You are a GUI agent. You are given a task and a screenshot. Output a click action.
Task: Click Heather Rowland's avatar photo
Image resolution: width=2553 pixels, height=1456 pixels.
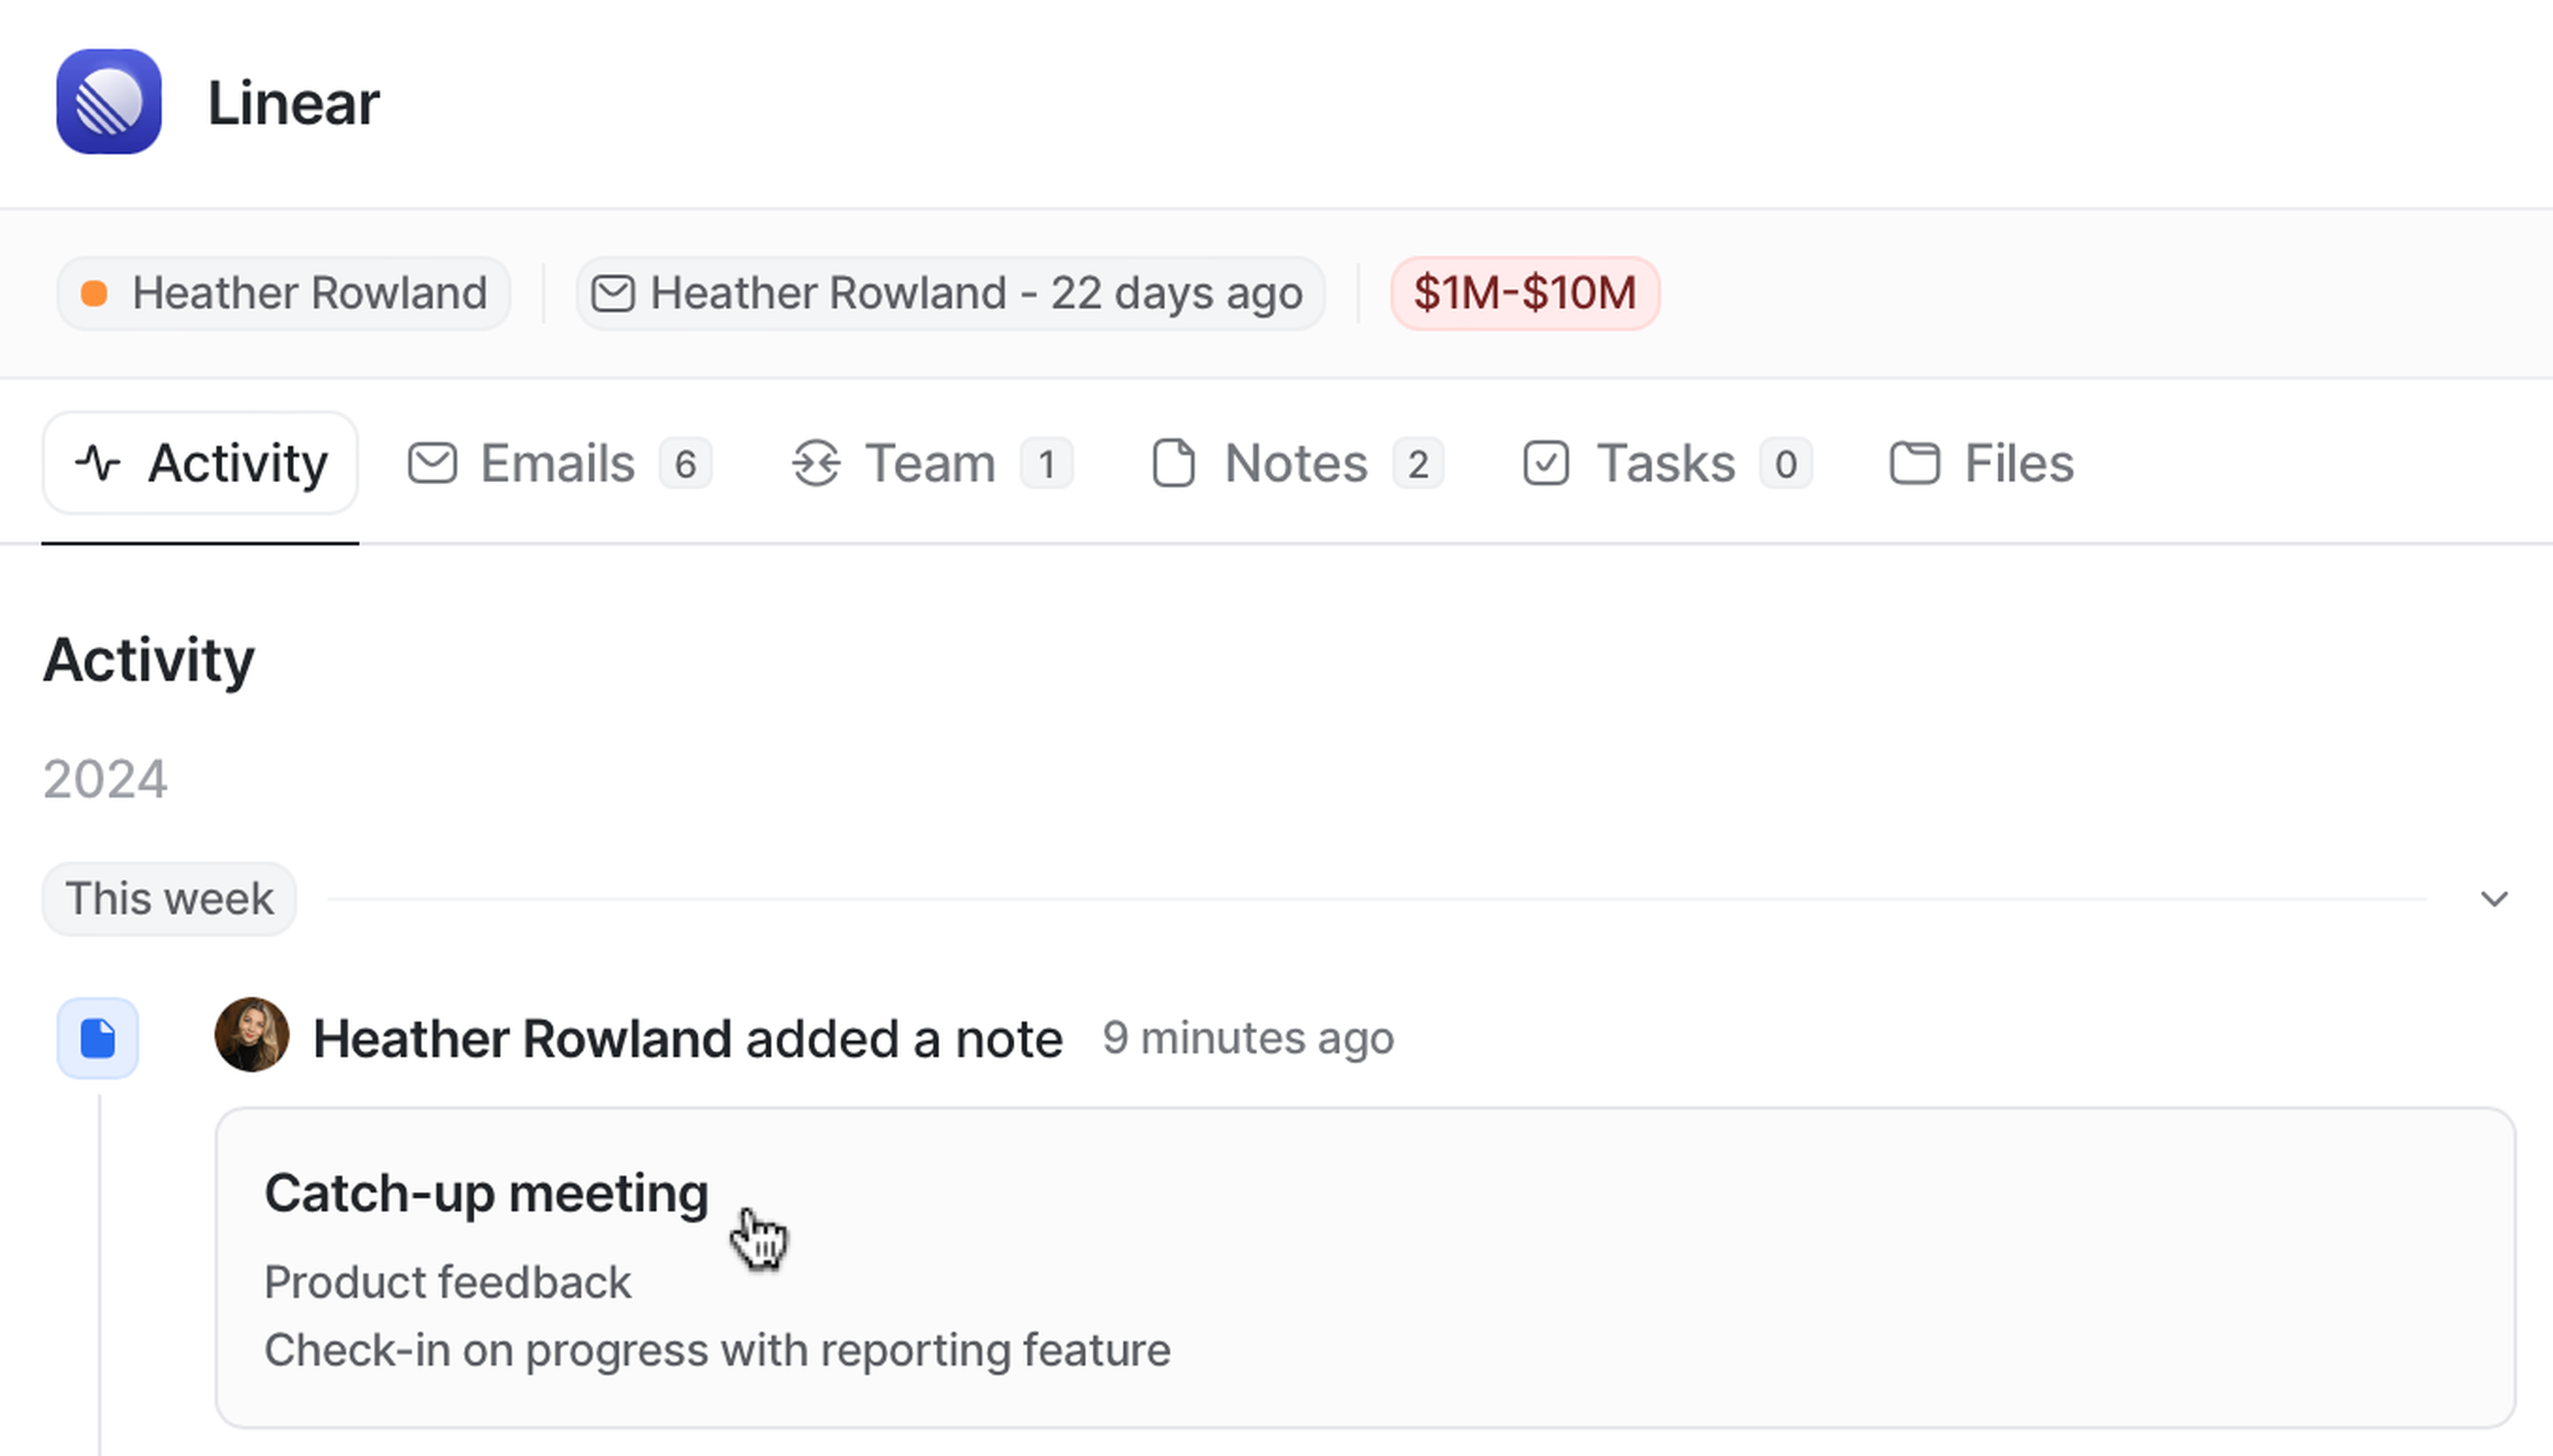(x=252, y=1035)
